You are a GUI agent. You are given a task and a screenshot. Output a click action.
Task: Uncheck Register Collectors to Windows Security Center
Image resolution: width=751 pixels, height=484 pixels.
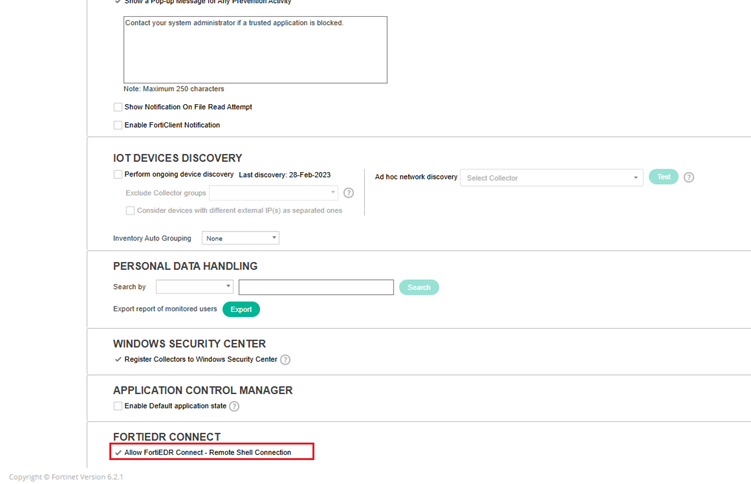pyautogui.click(x=118, y=360)
